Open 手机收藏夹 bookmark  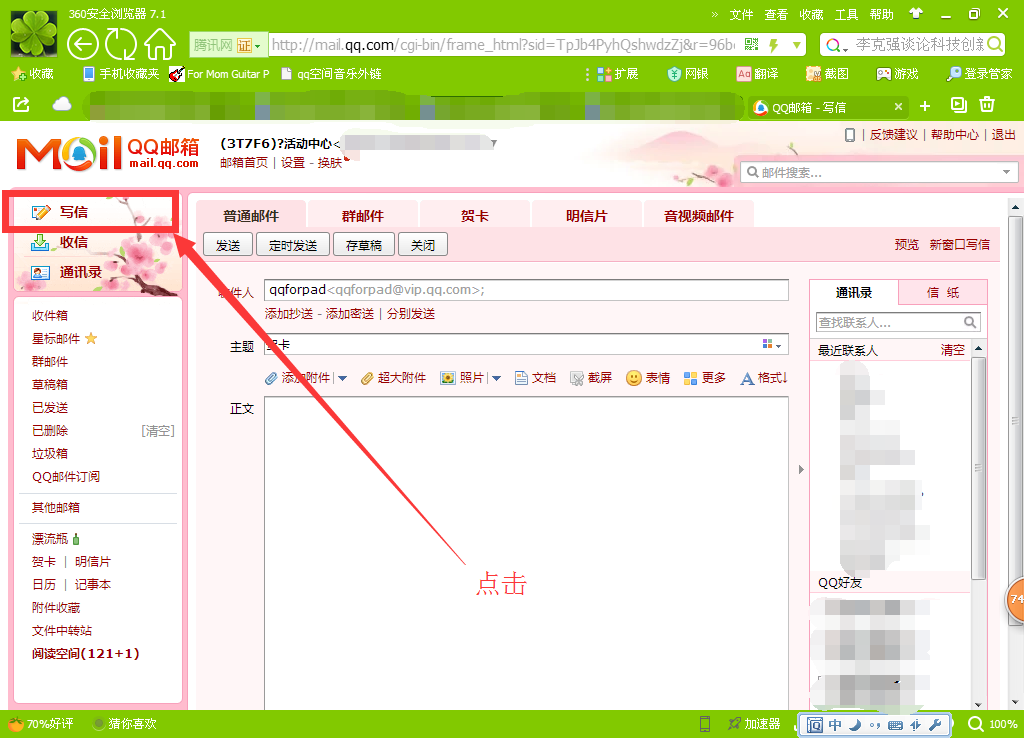(x=121, y=74)
